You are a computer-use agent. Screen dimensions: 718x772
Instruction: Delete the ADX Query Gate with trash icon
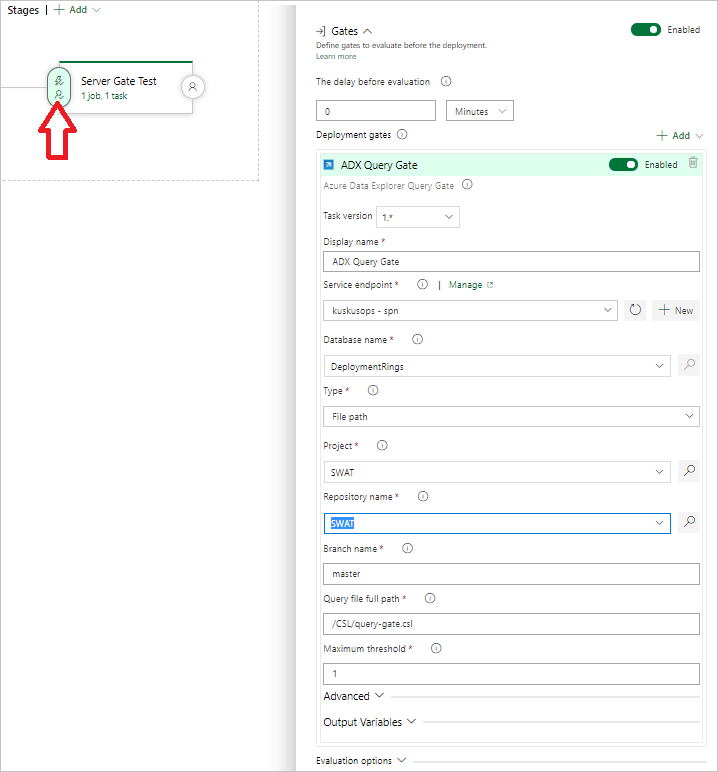693,163
